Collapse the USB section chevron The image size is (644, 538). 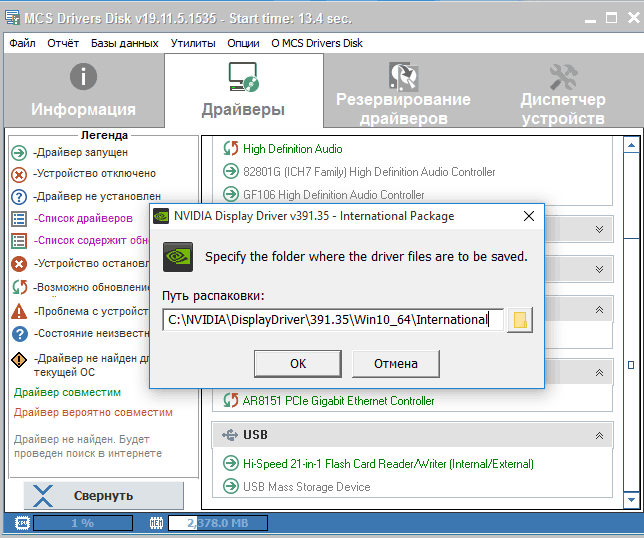[599, 435]
